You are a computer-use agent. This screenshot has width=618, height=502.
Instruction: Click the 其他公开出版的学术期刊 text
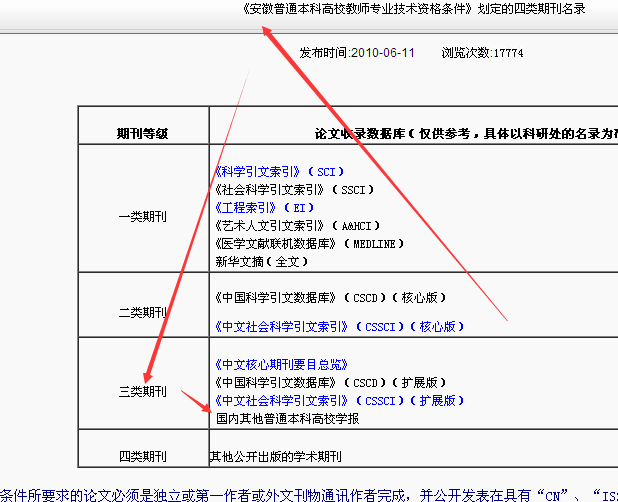[x=275, y=457]
